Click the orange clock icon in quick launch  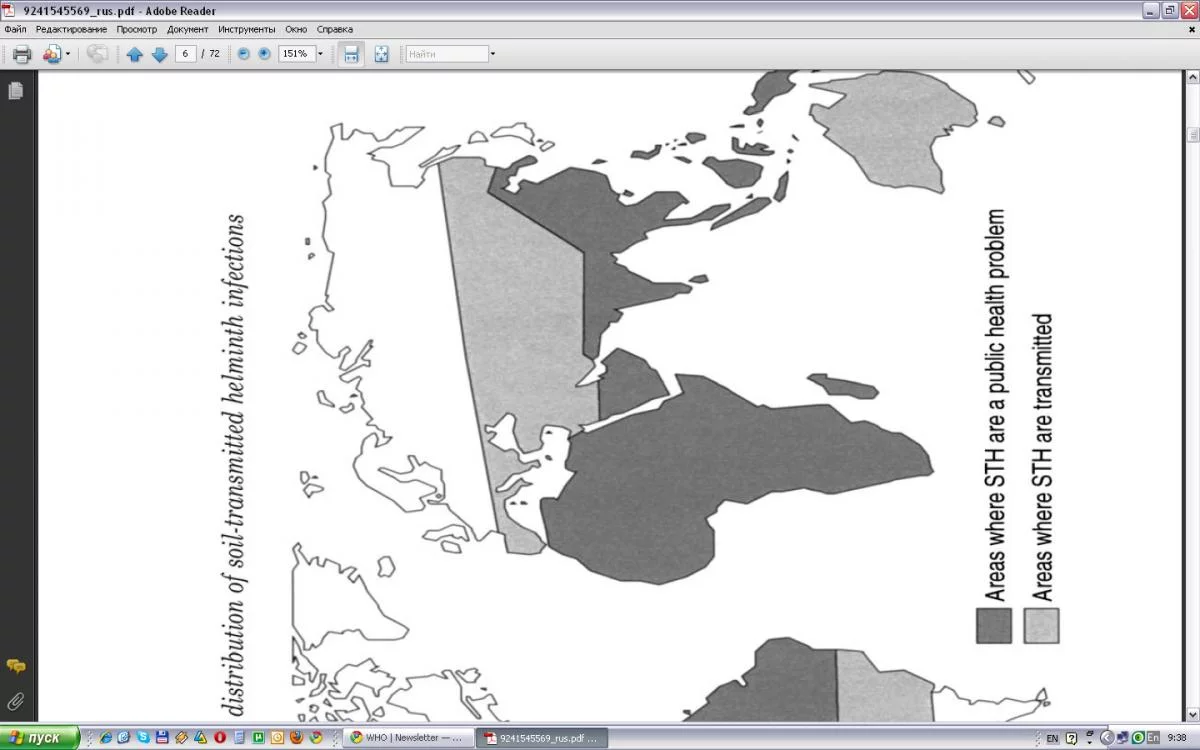277,738
